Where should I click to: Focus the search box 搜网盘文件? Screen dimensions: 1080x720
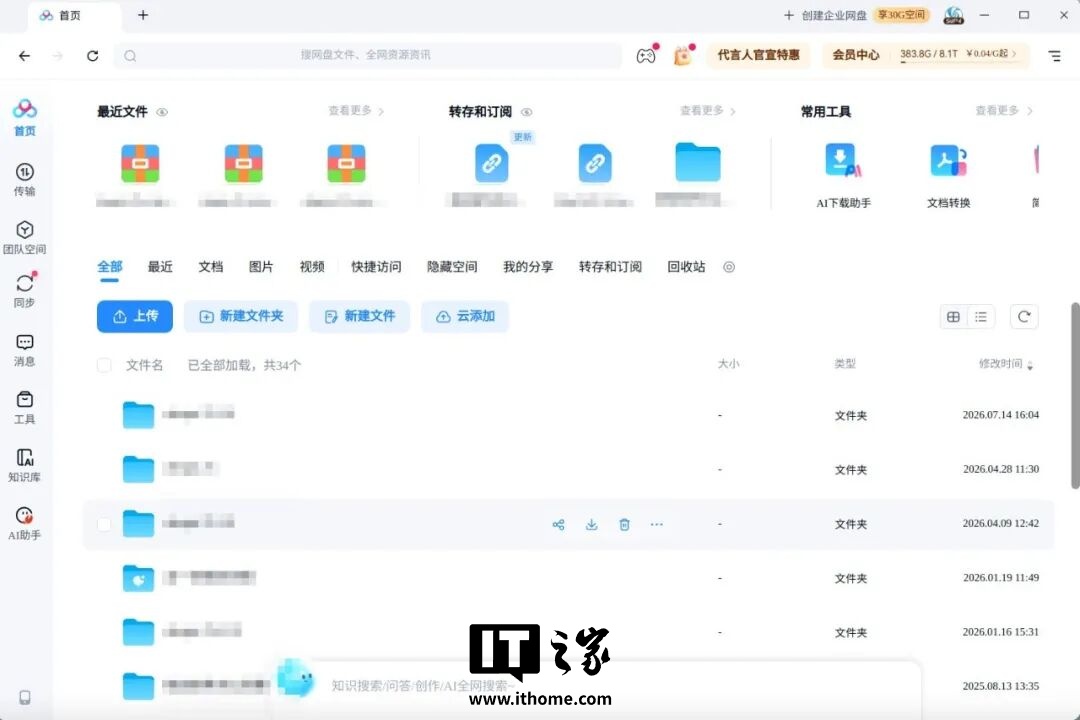pos(368,55)
